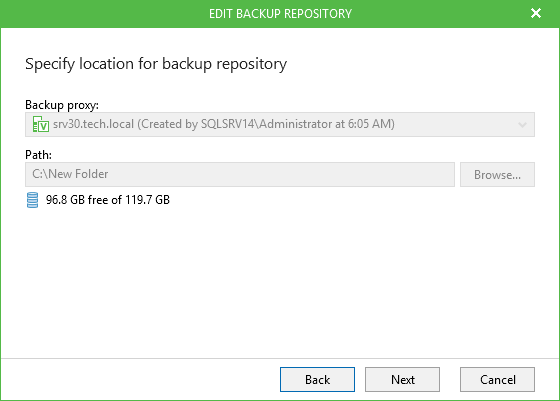Click the "96.8 GB free" space text
560x401 pixels.
click(x=77, y=200)
